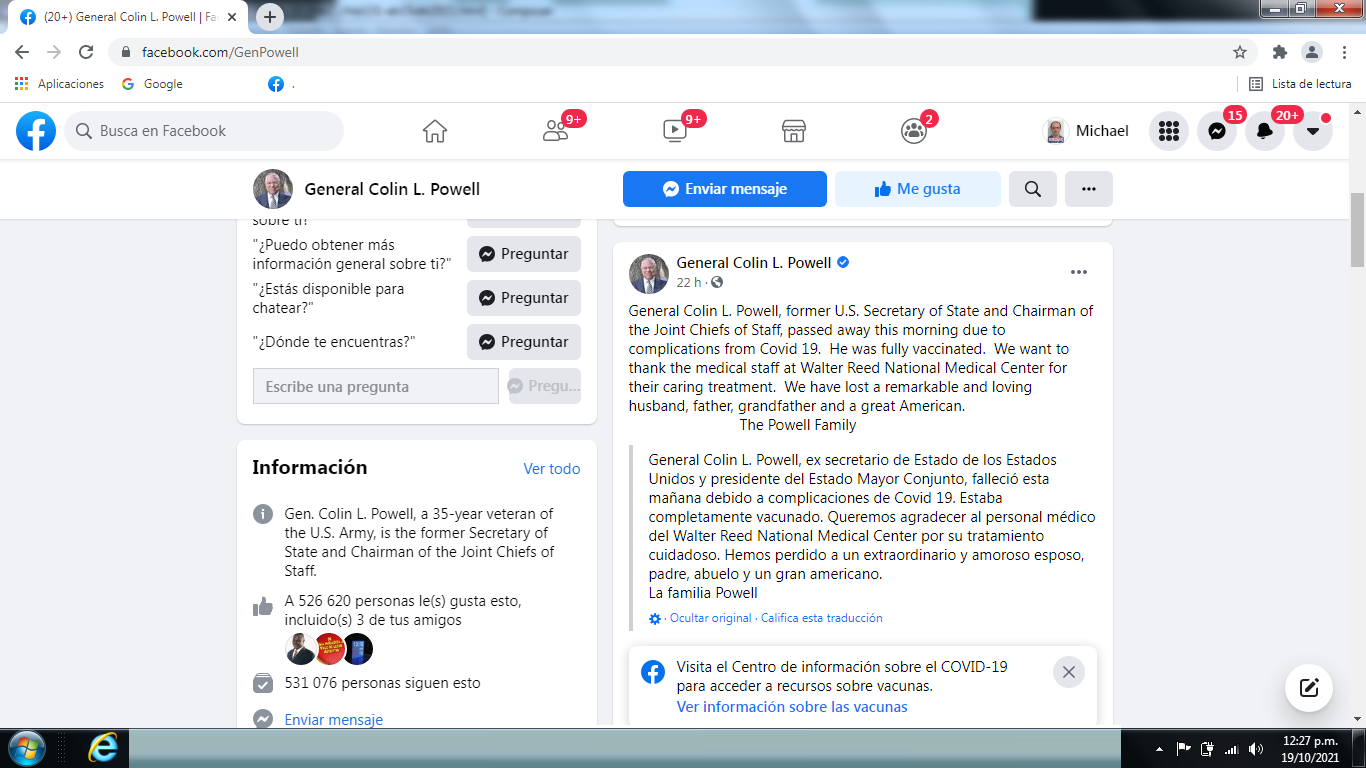Click the Escribe una pregunta input field
The image size is (1366, 770).
point(375,386)
